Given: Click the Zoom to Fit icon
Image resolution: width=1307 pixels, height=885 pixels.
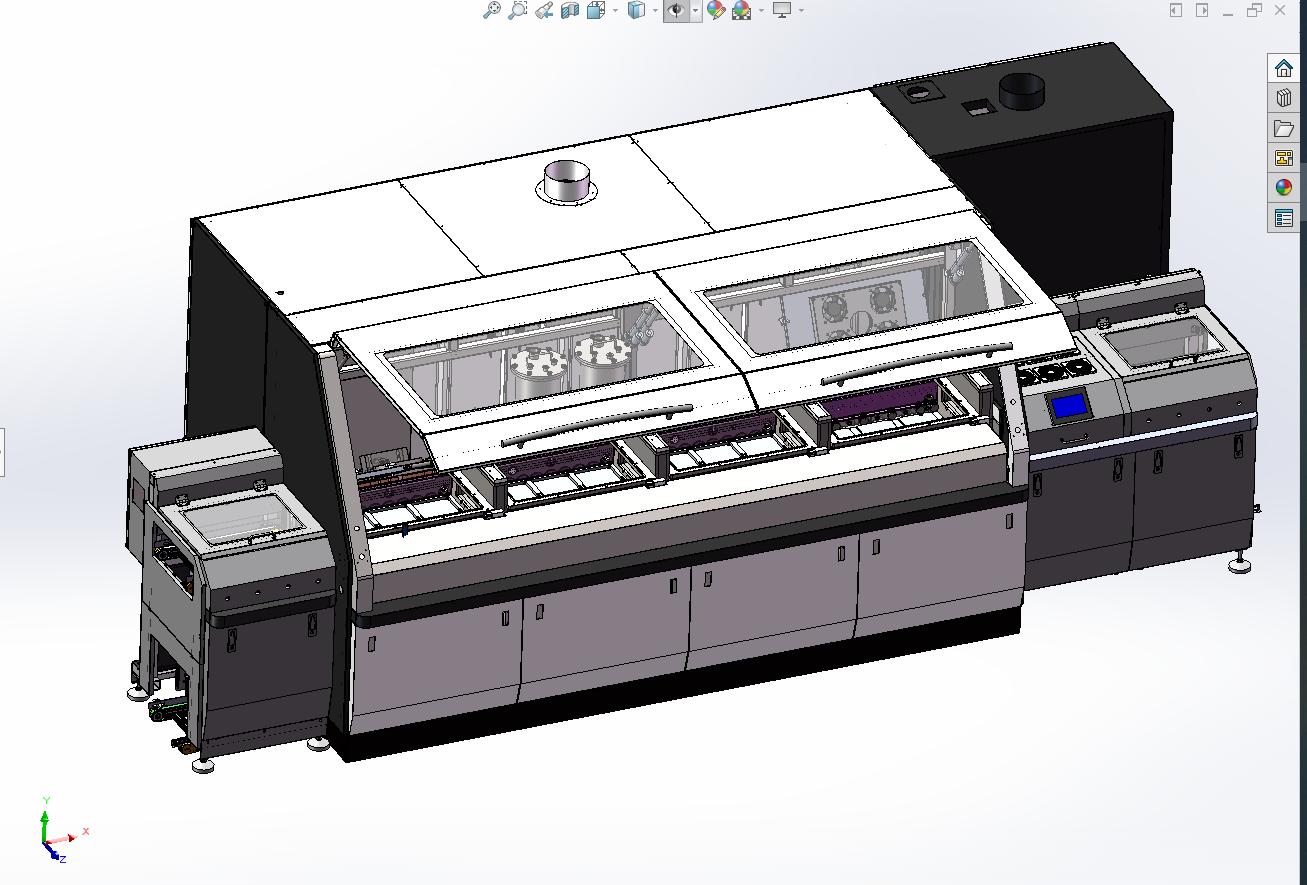Looking at the screenshot, I should pos(491,10).
